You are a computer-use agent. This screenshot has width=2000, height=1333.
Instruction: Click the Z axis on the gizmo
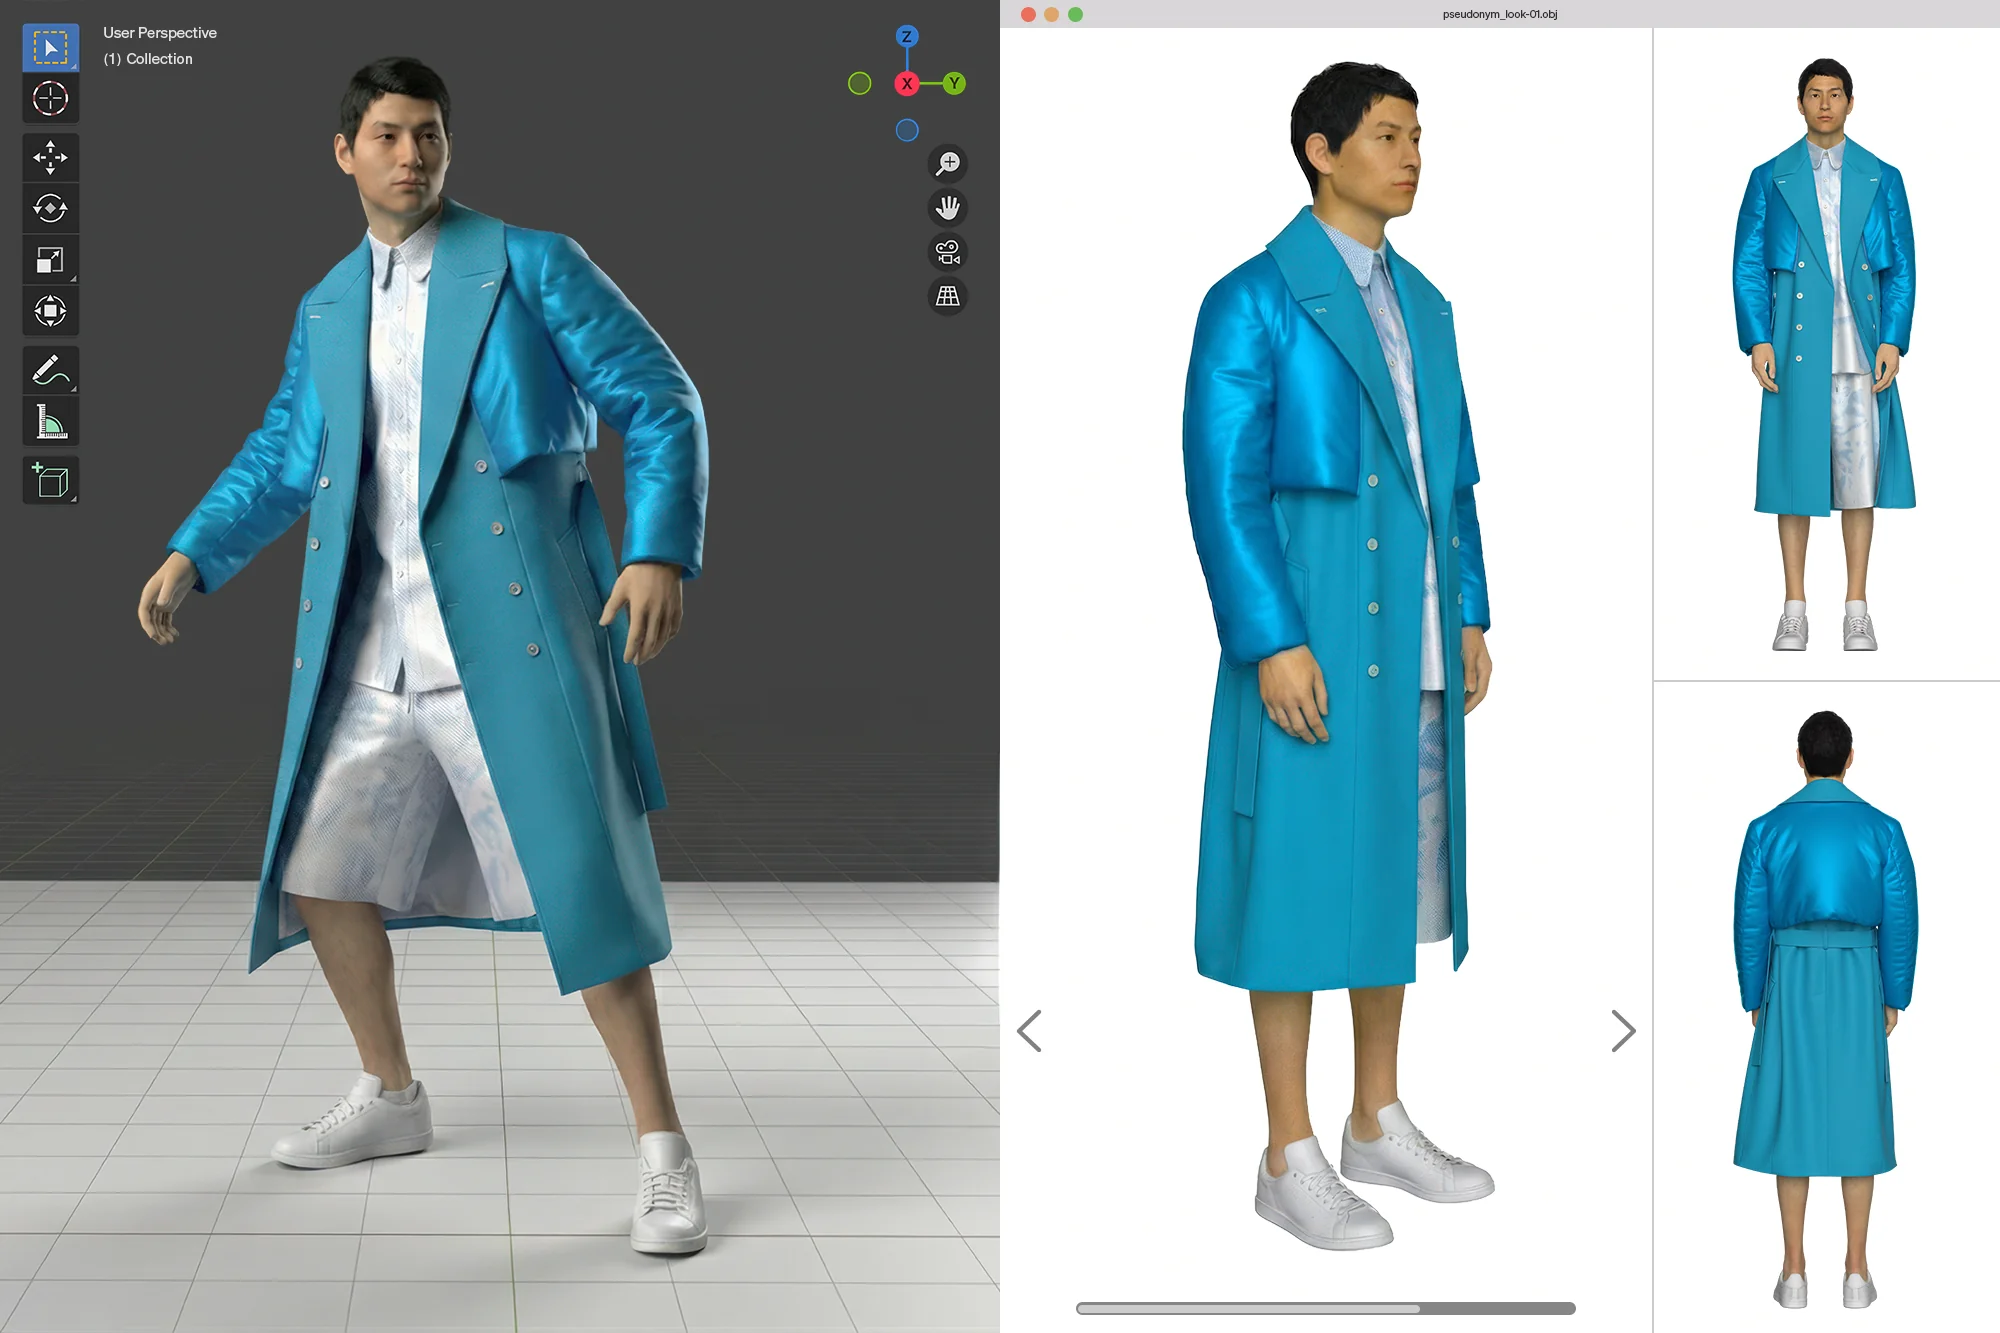click(x=907, y=37)
